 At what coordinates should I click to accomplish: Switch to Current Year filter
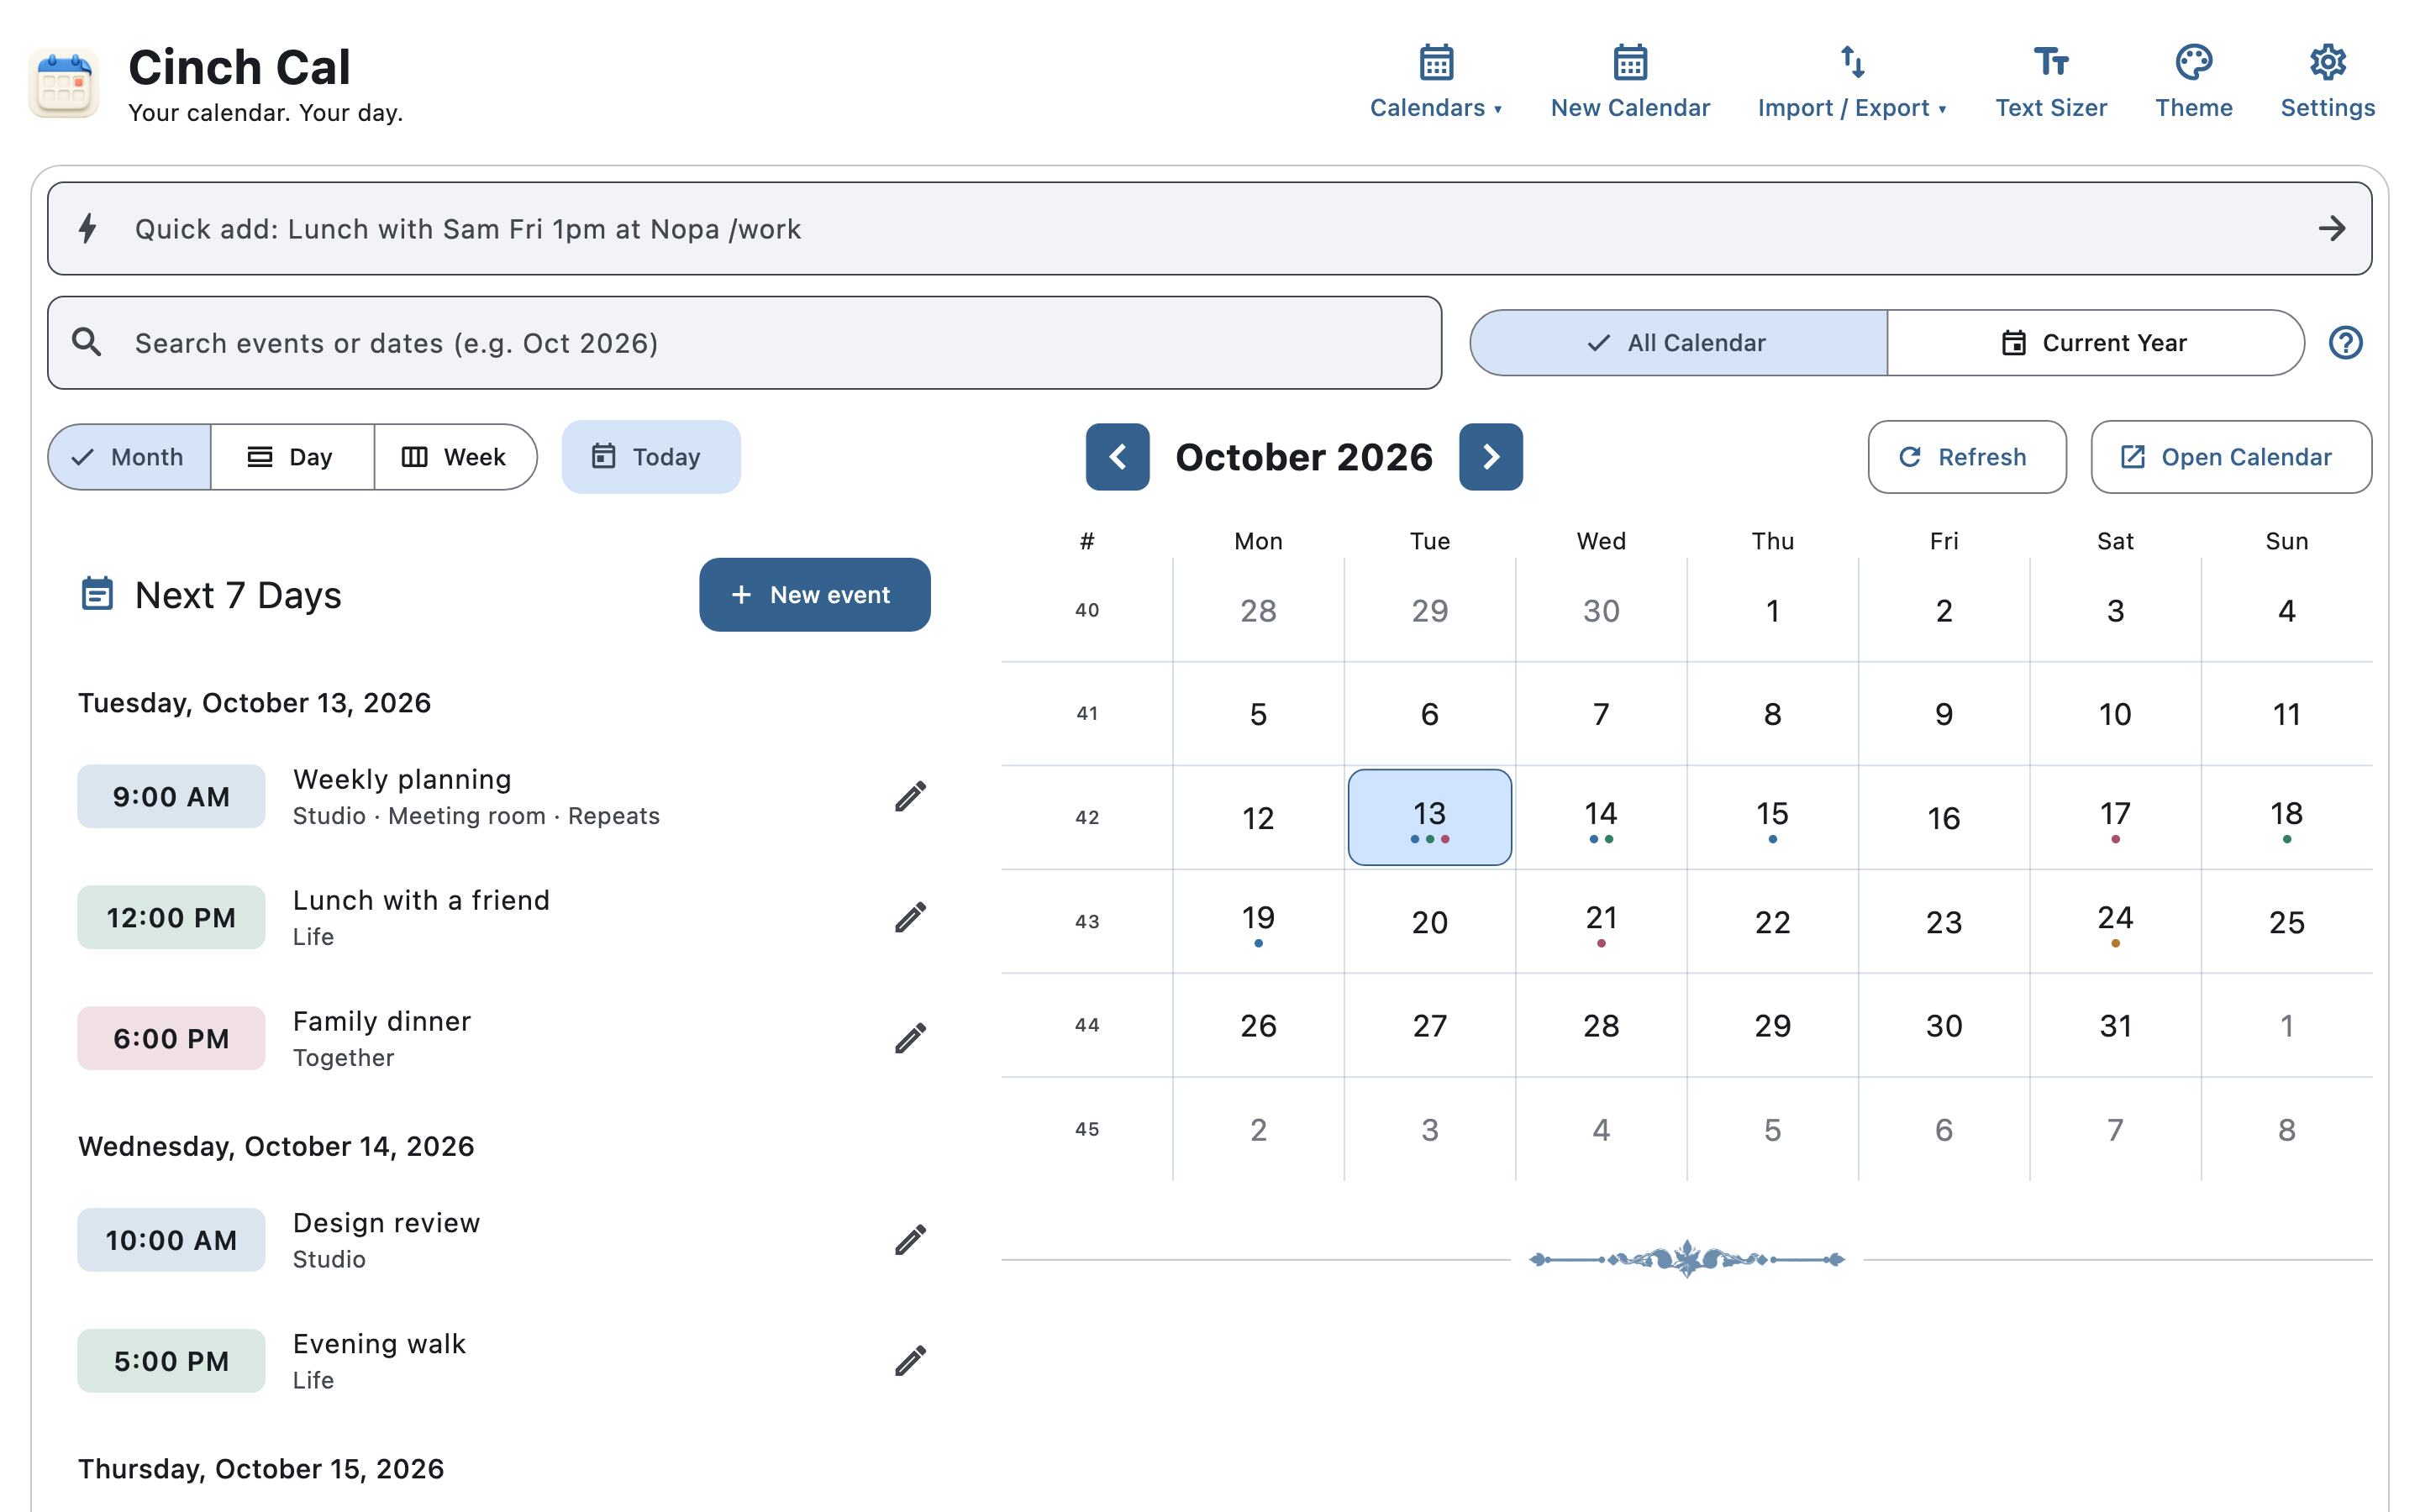pos(2096,343)
